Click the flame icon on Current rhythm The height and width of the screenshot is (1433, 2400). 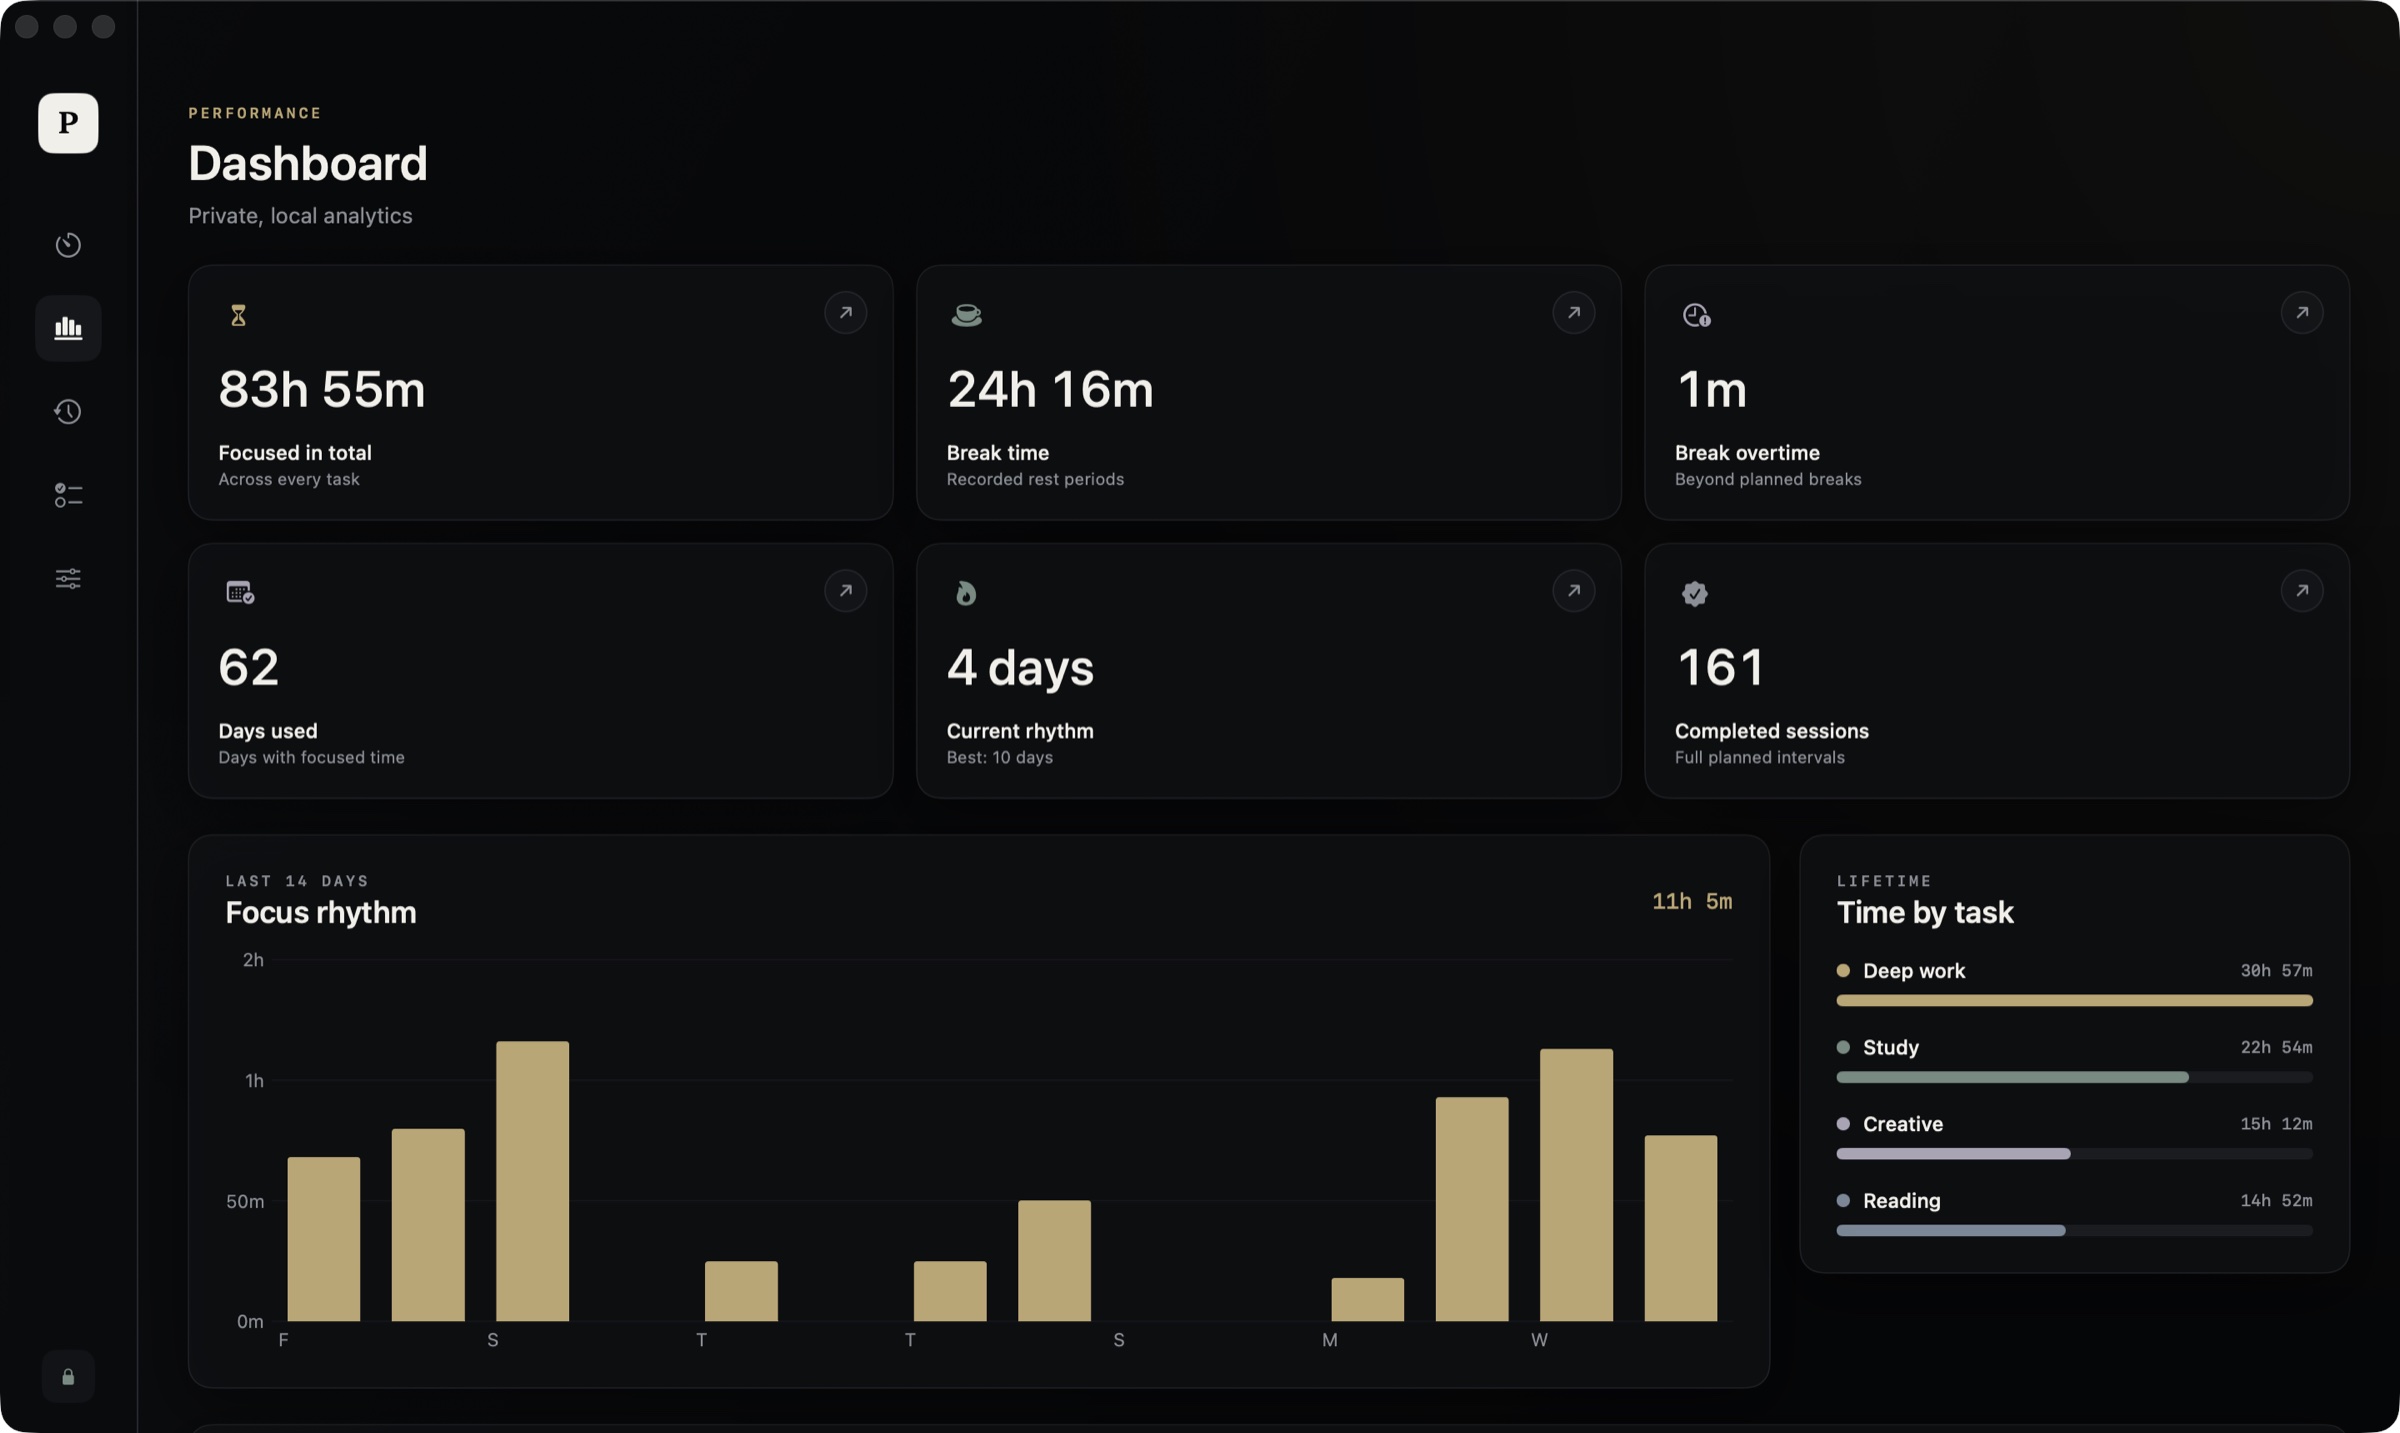coord(965,593)
